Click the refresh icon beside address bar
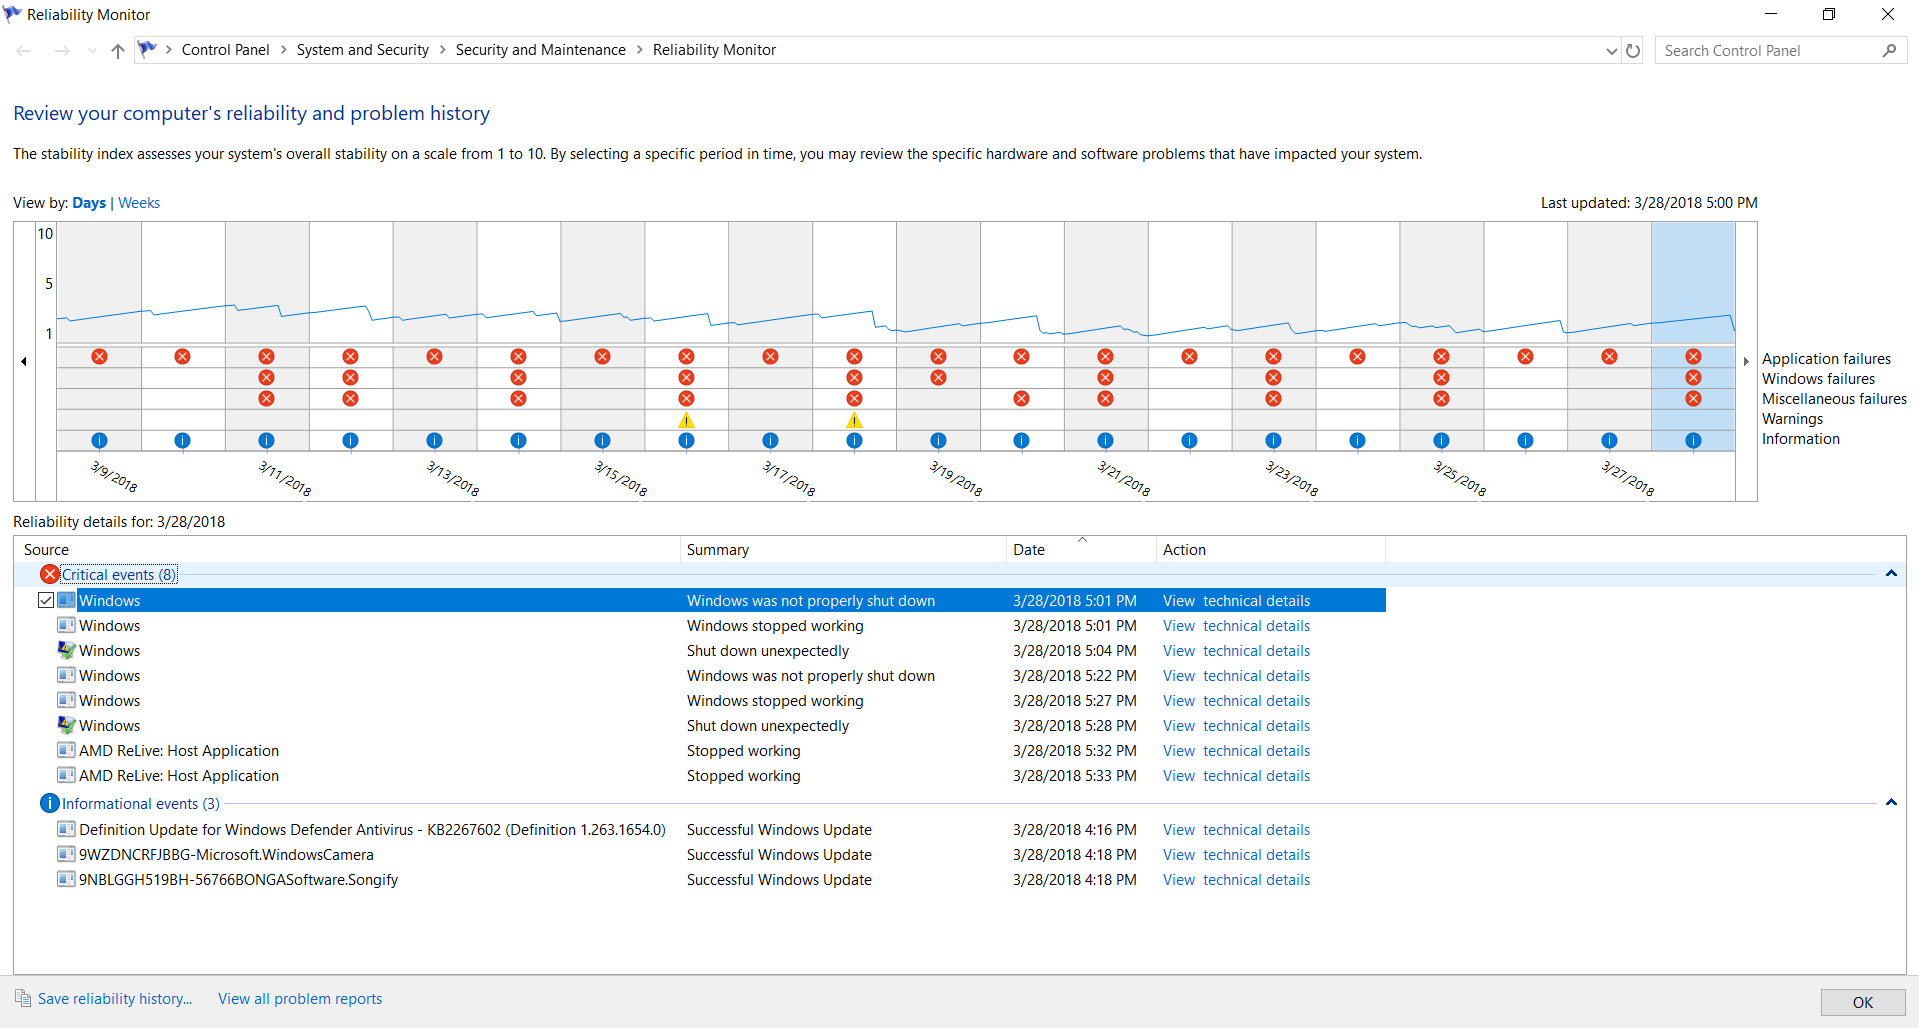 1633,50
